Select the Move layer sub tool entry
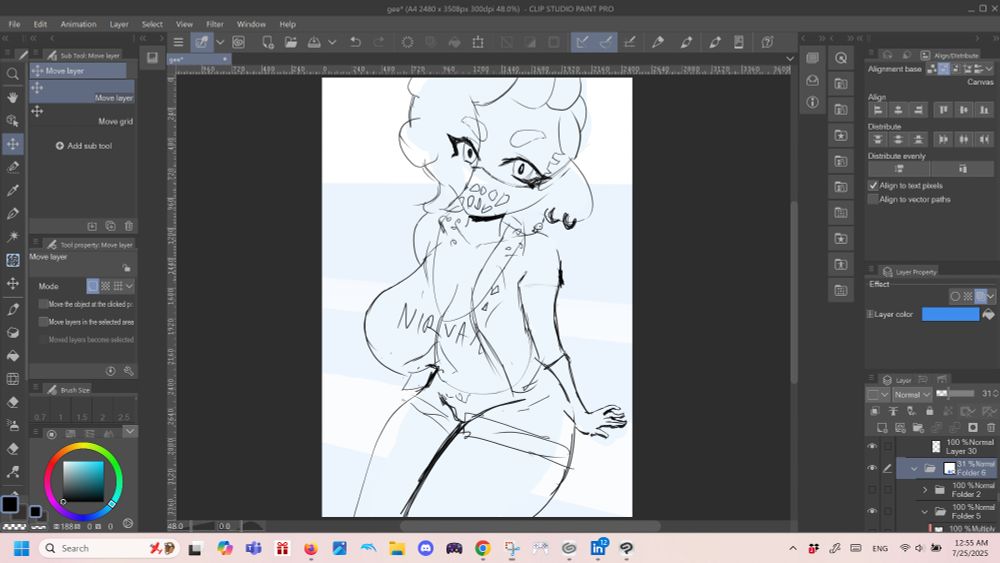Screen dimensions: 1000x563 [82, 92]
